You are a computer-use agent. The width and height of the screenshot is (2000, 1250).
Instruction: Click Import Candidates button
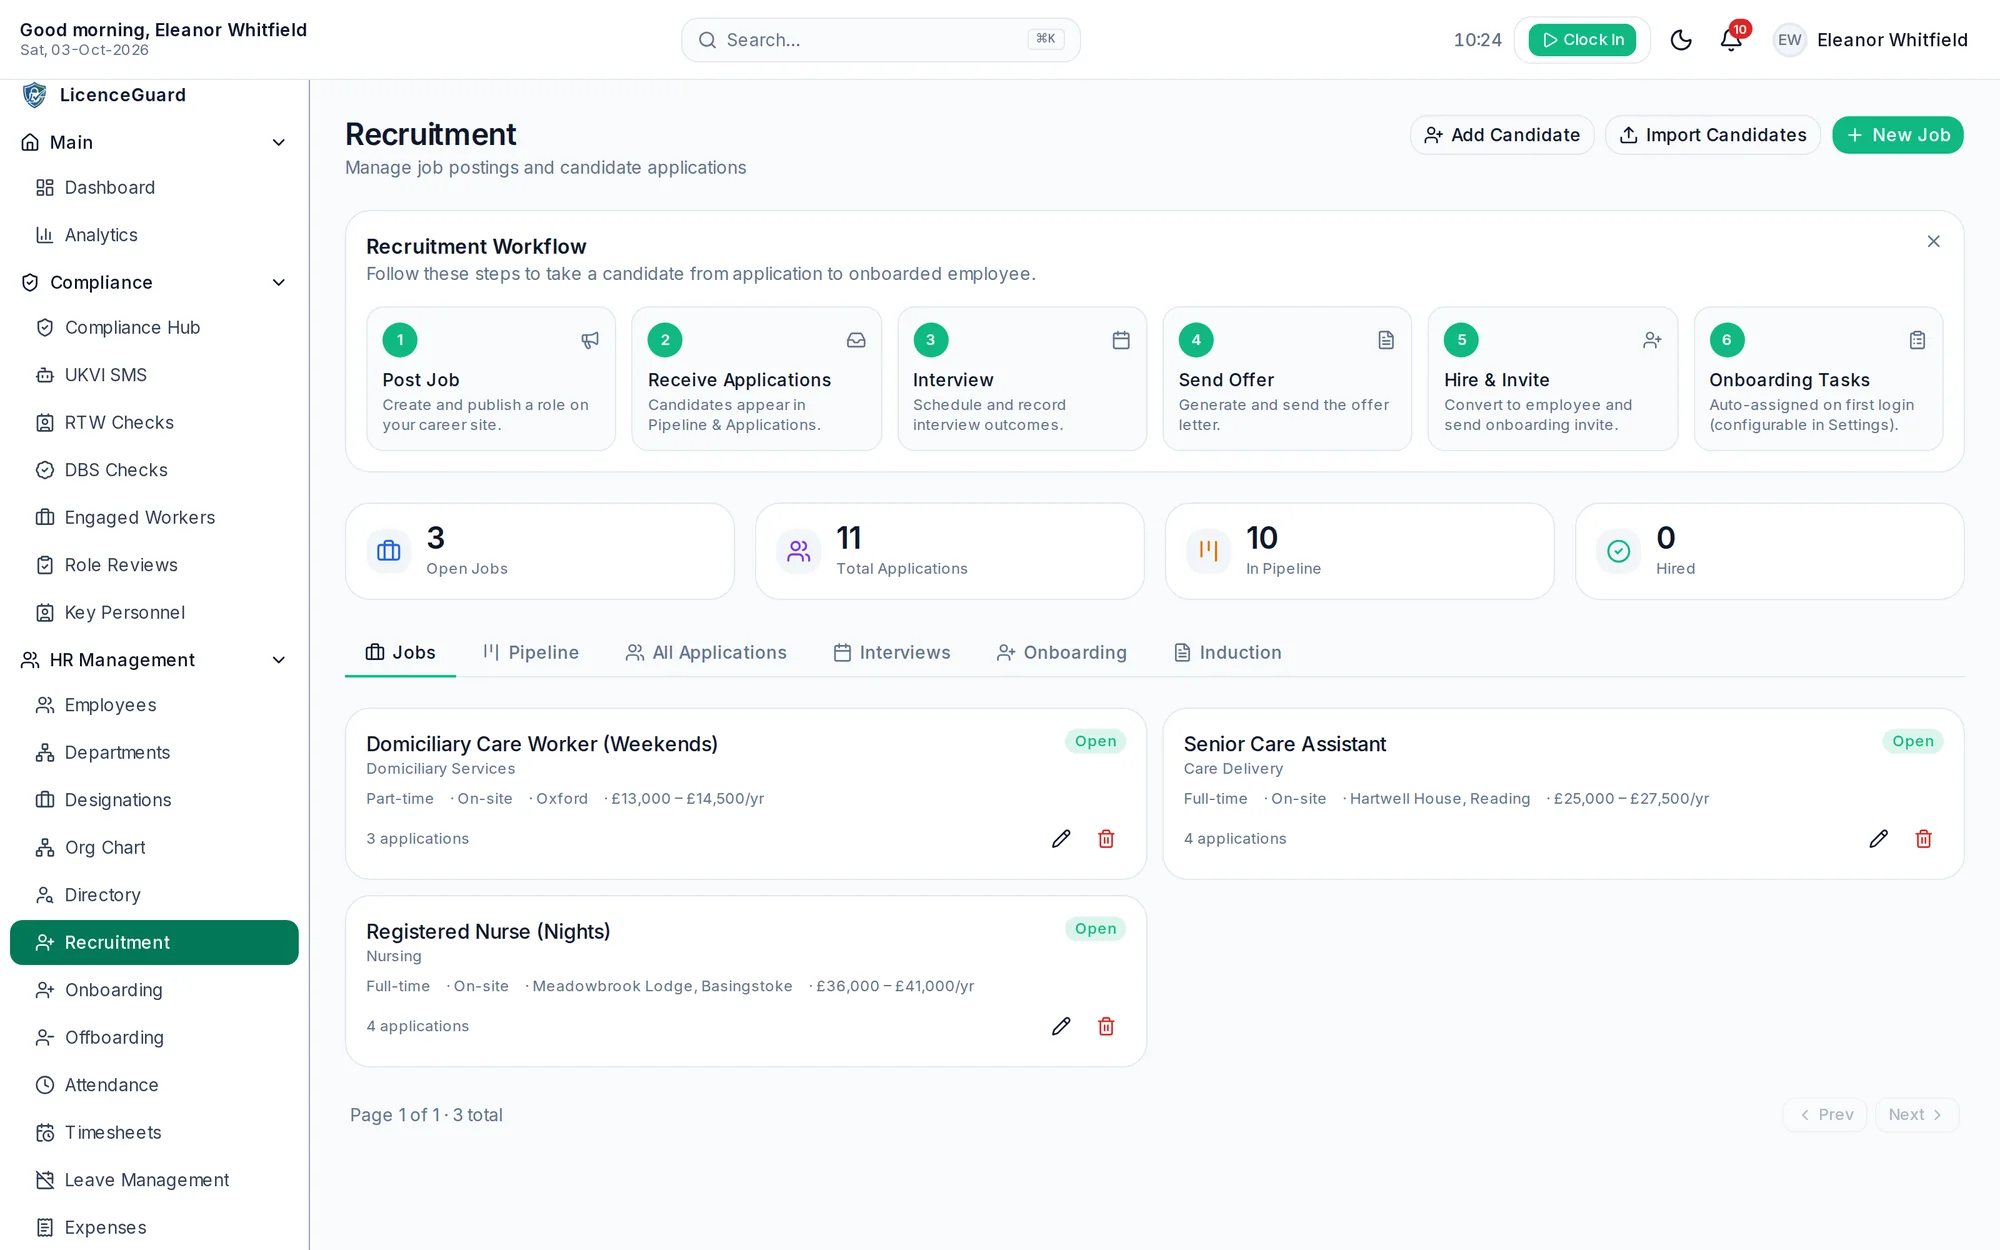pos(1713,135)
